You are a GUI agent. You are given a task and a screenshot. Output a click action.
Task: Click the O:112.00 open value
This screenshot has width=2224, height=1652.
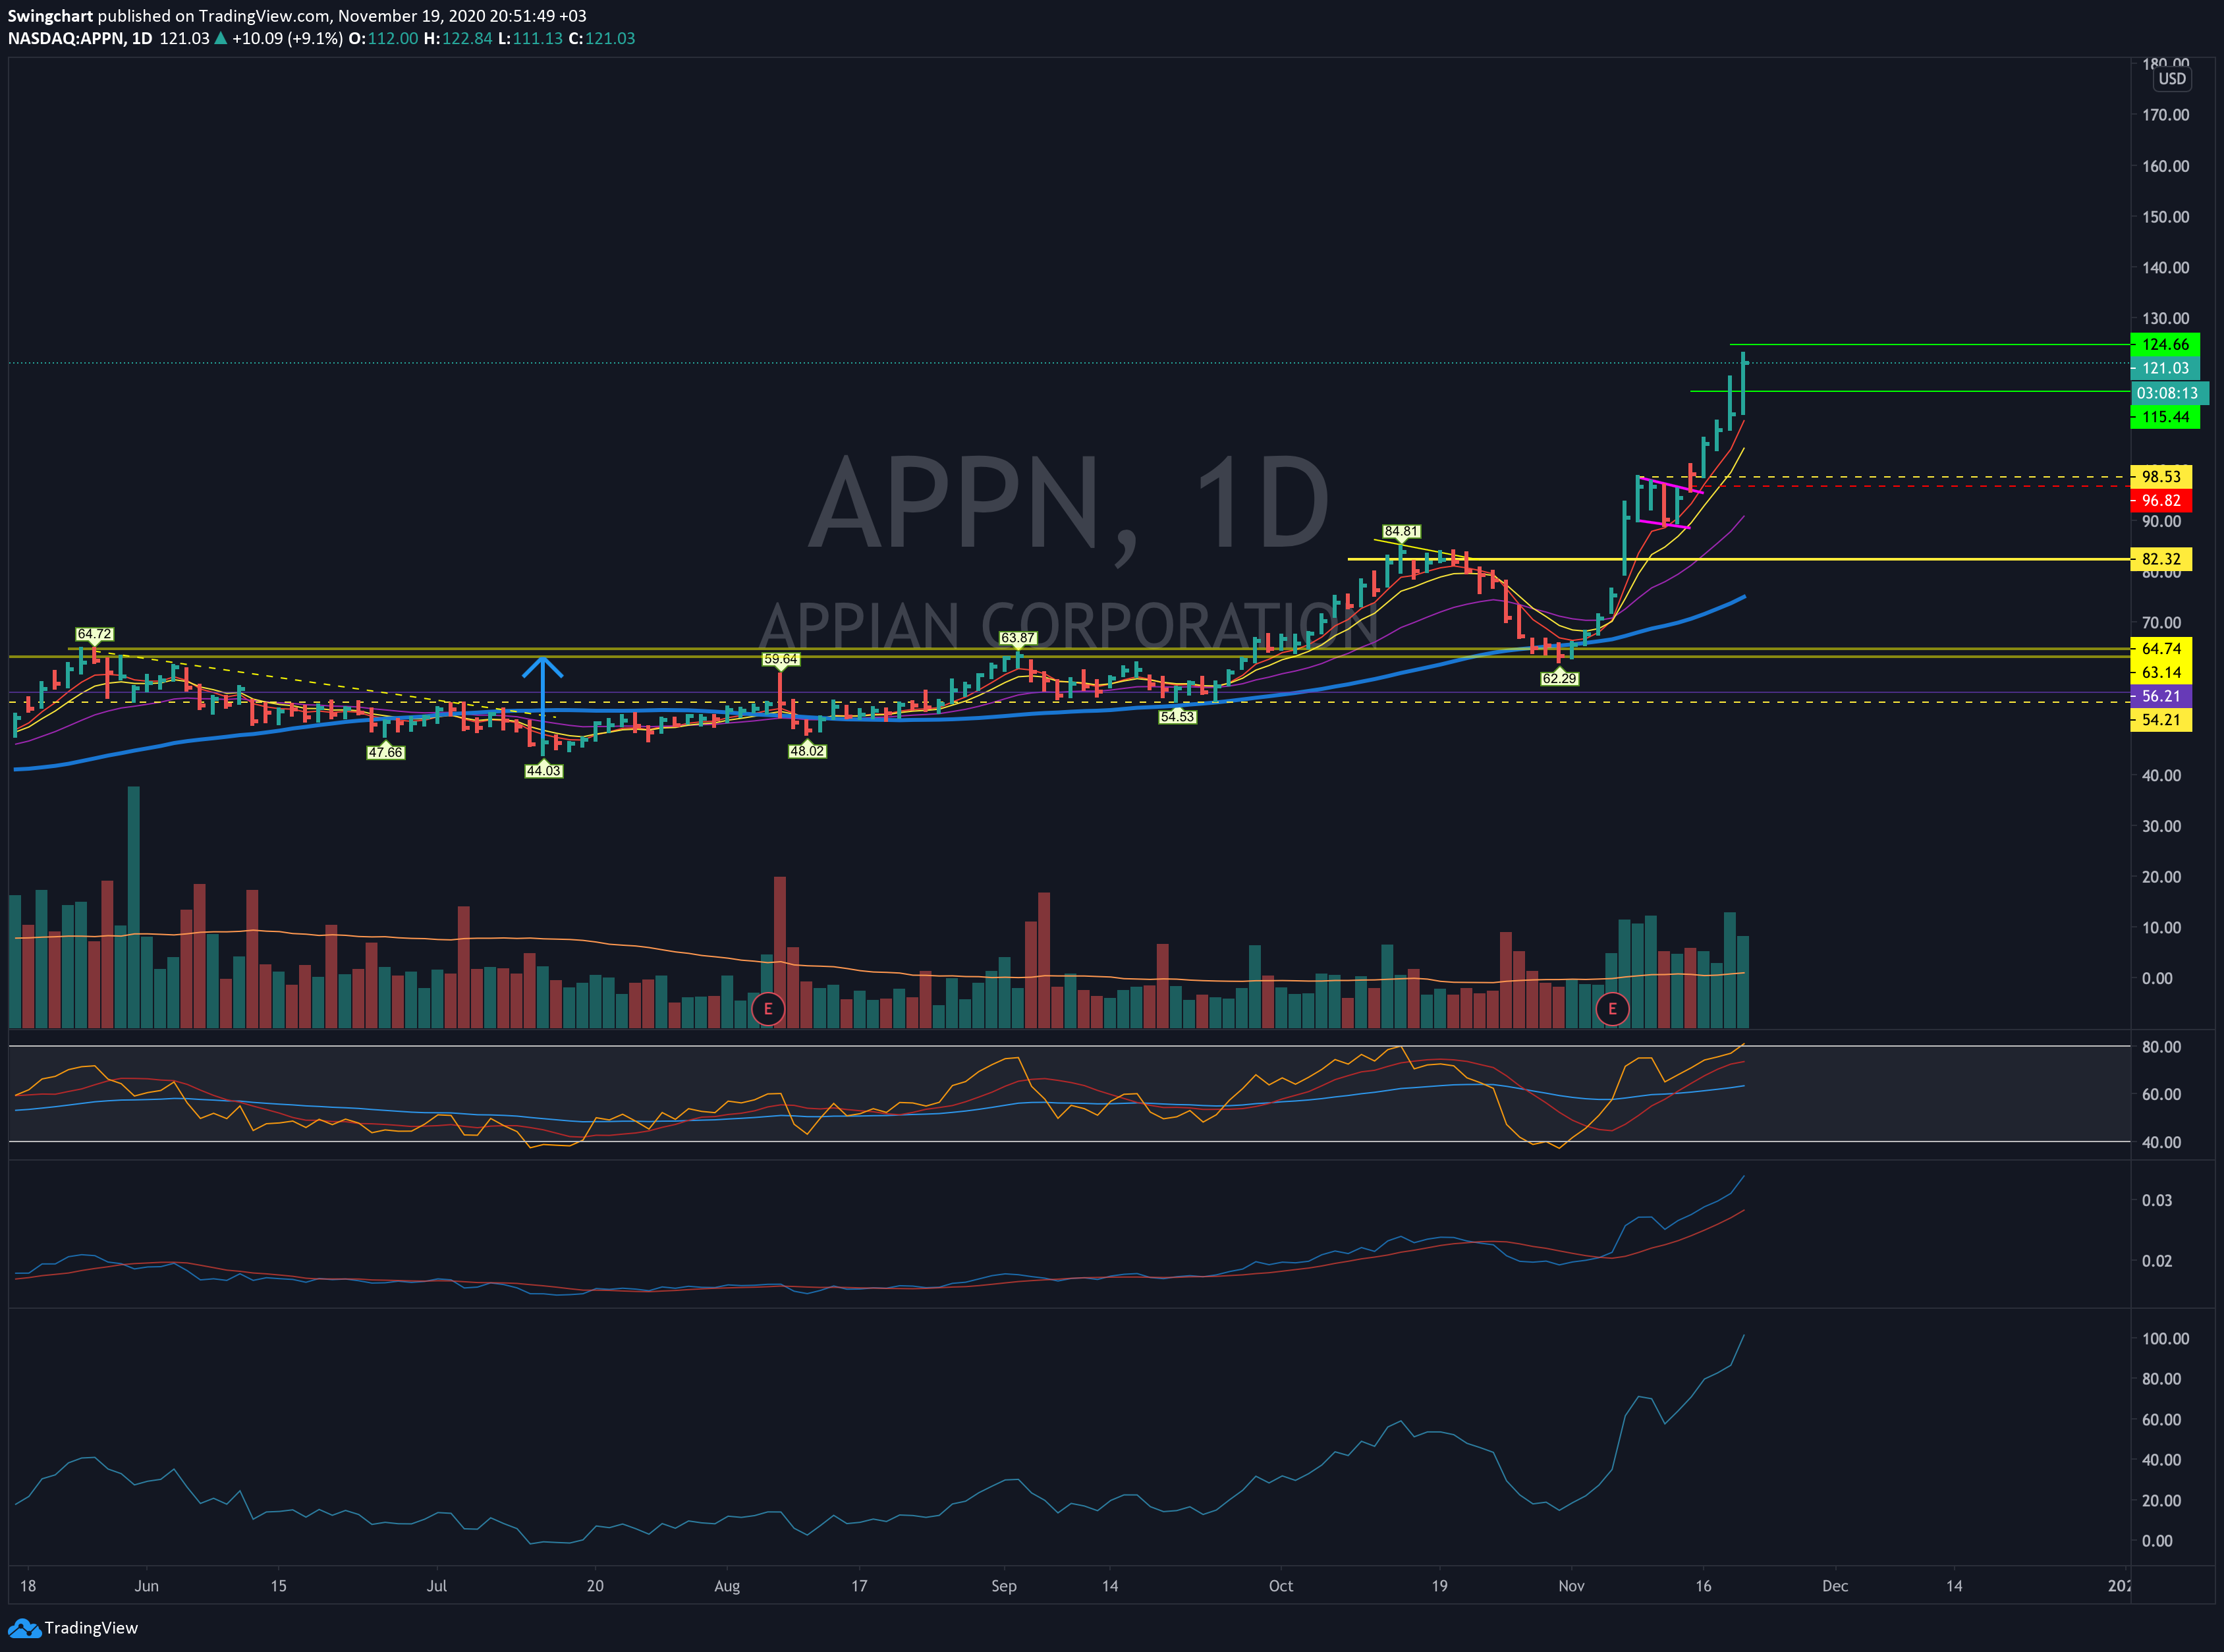pyautogui.click(x=383, y=38)
